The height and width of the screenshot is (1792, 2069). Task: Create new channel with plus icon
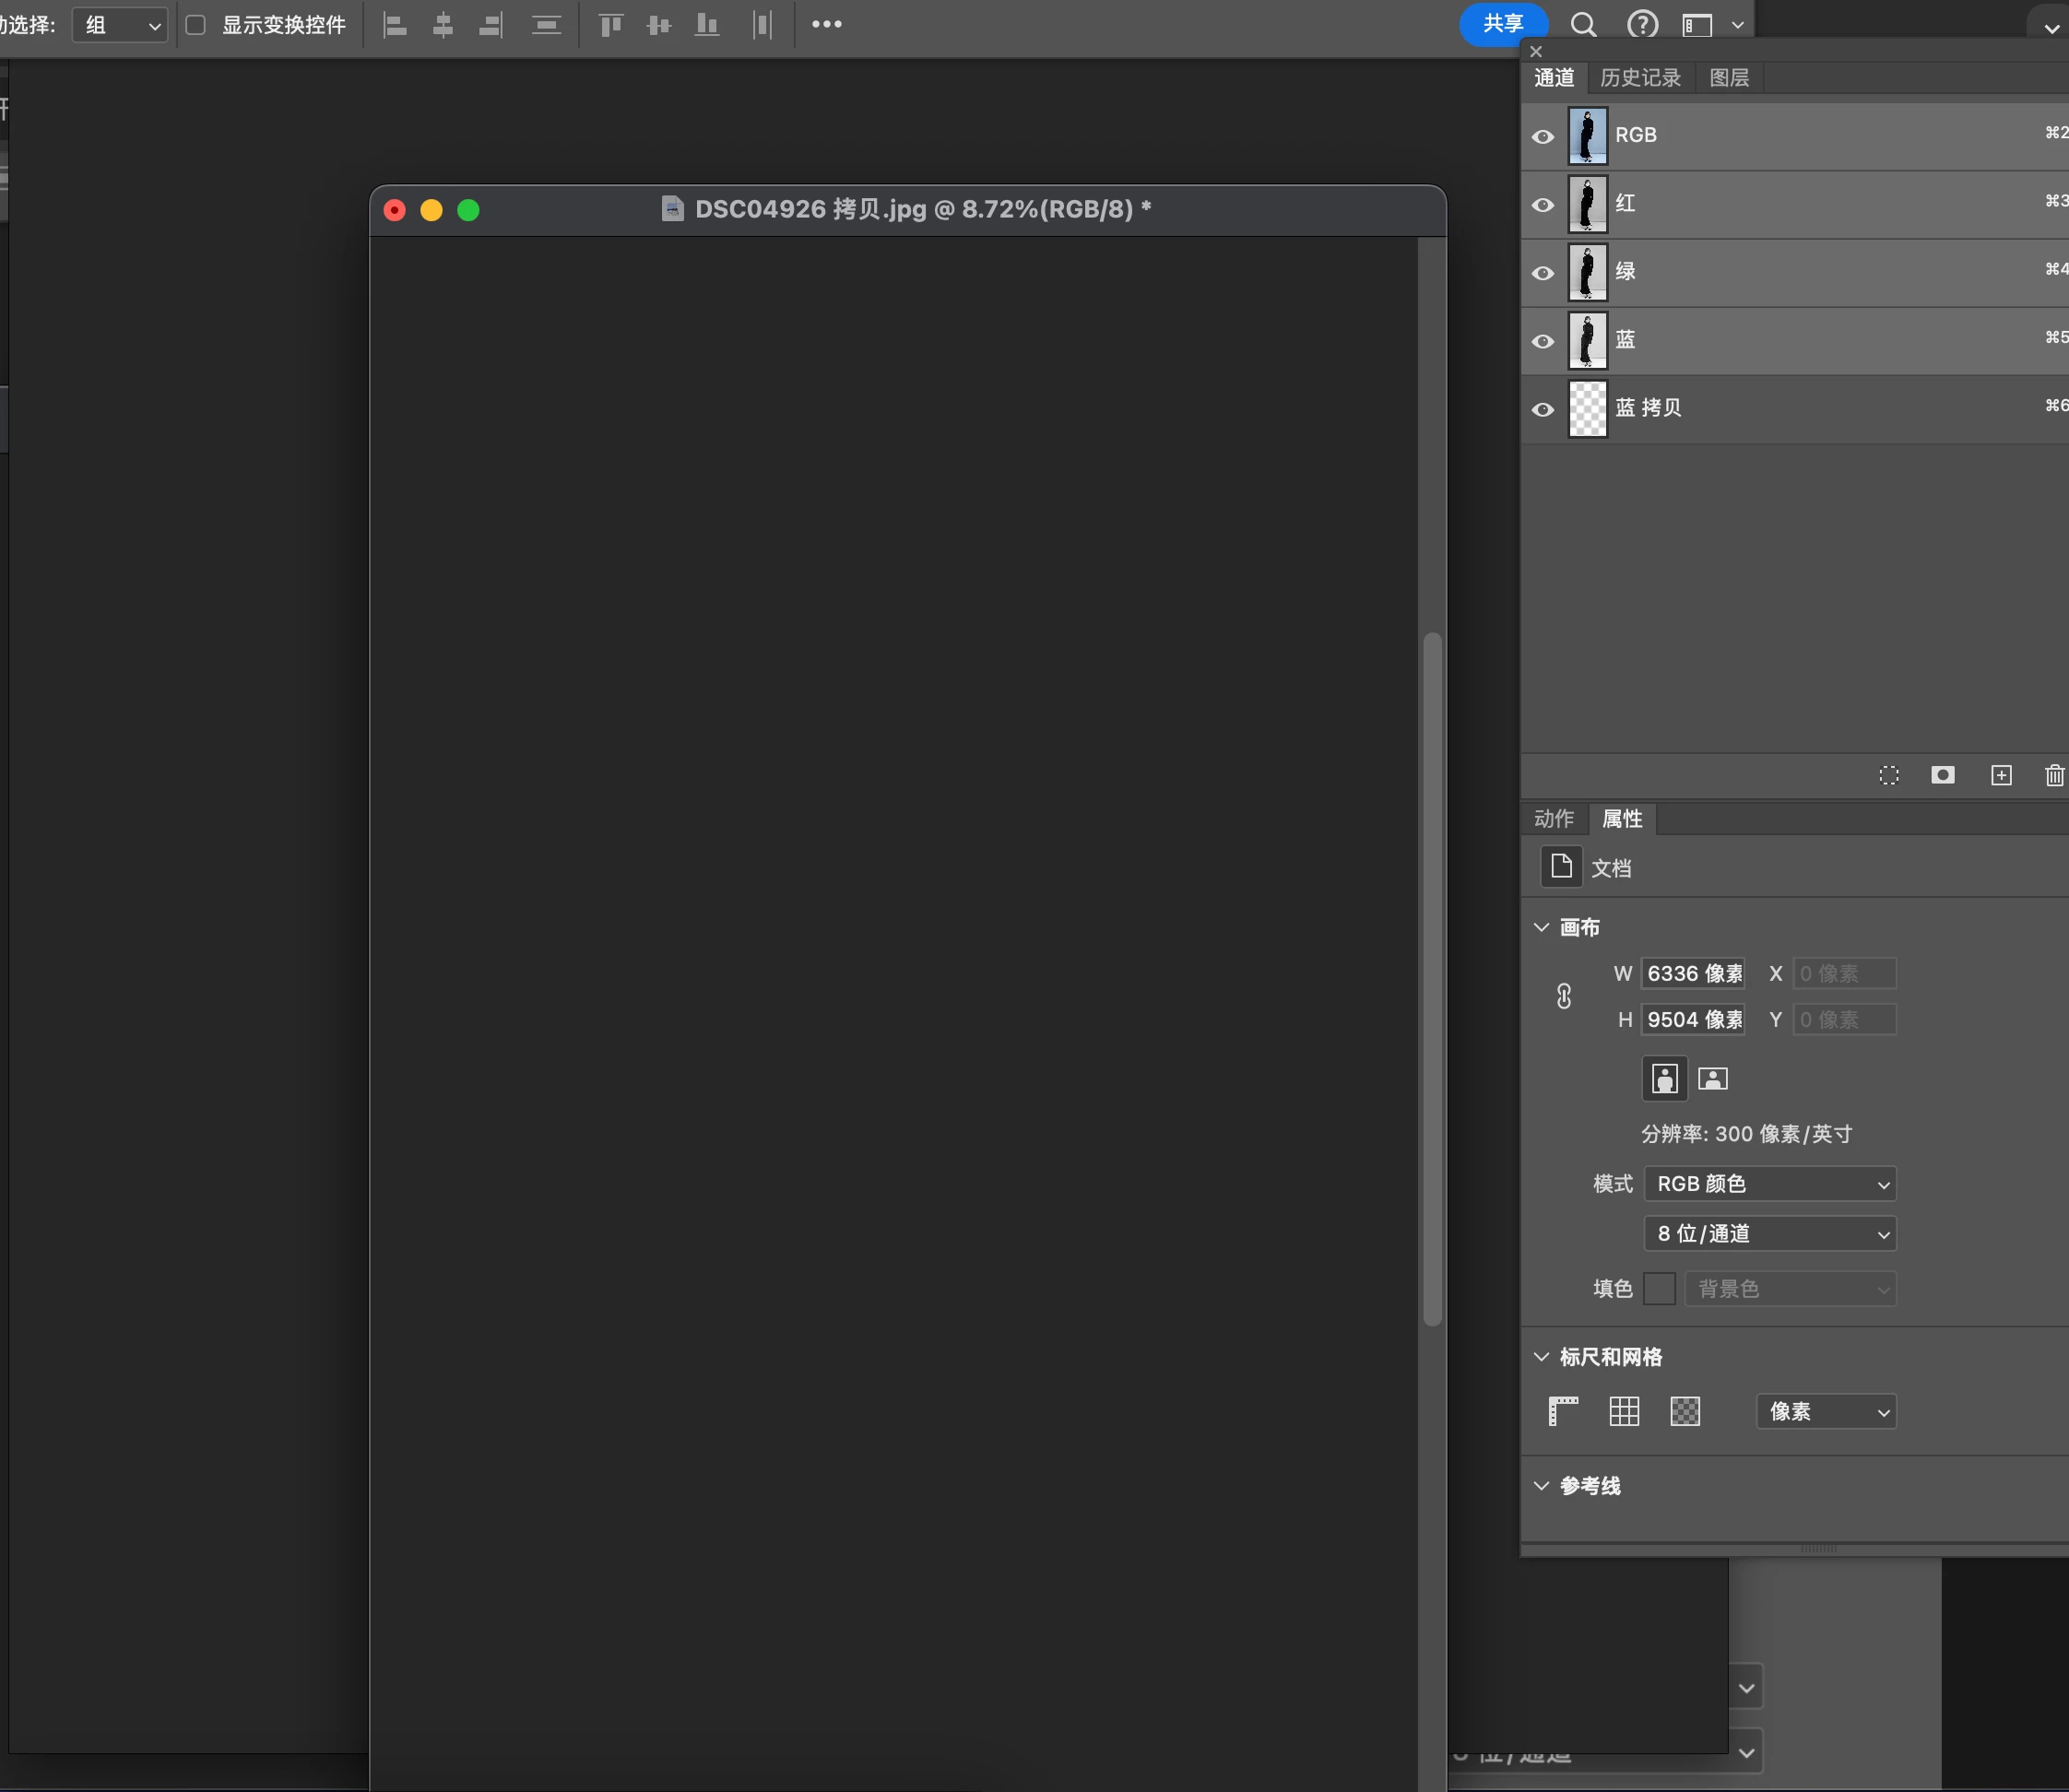pos(2000,775)
